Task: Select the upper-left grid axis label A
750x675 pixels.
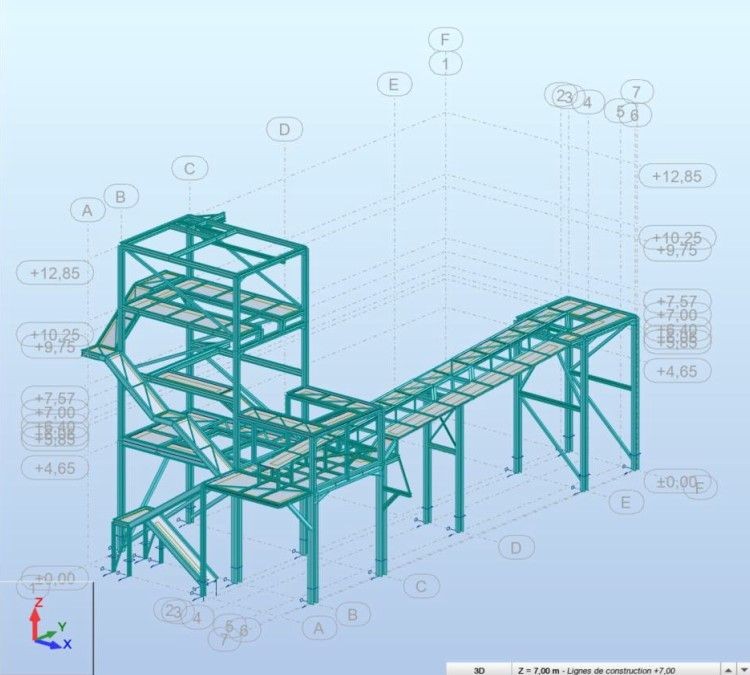Action: click(x=88, y=210)
